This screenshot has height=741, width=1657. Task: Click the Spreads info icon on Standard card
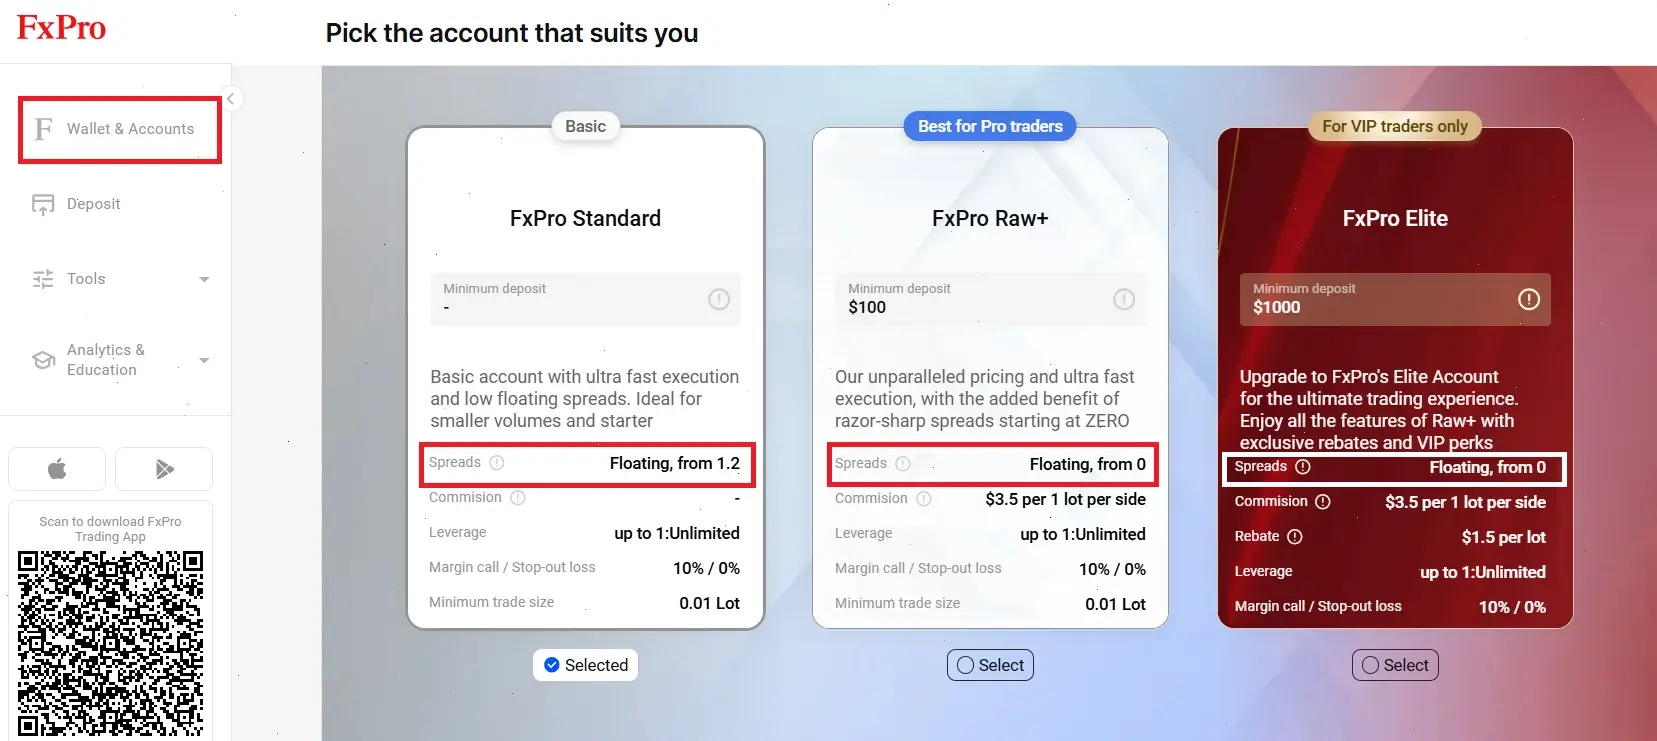[x=497, y=463]
